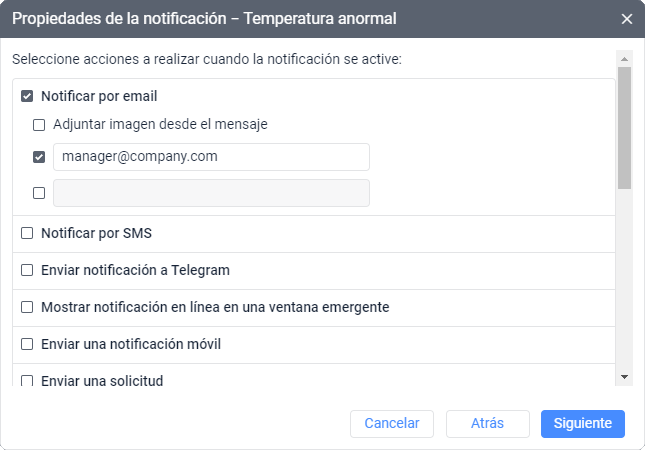645x450 pixels.
Task: Click the empty second email field
Action: pos(211,193)
